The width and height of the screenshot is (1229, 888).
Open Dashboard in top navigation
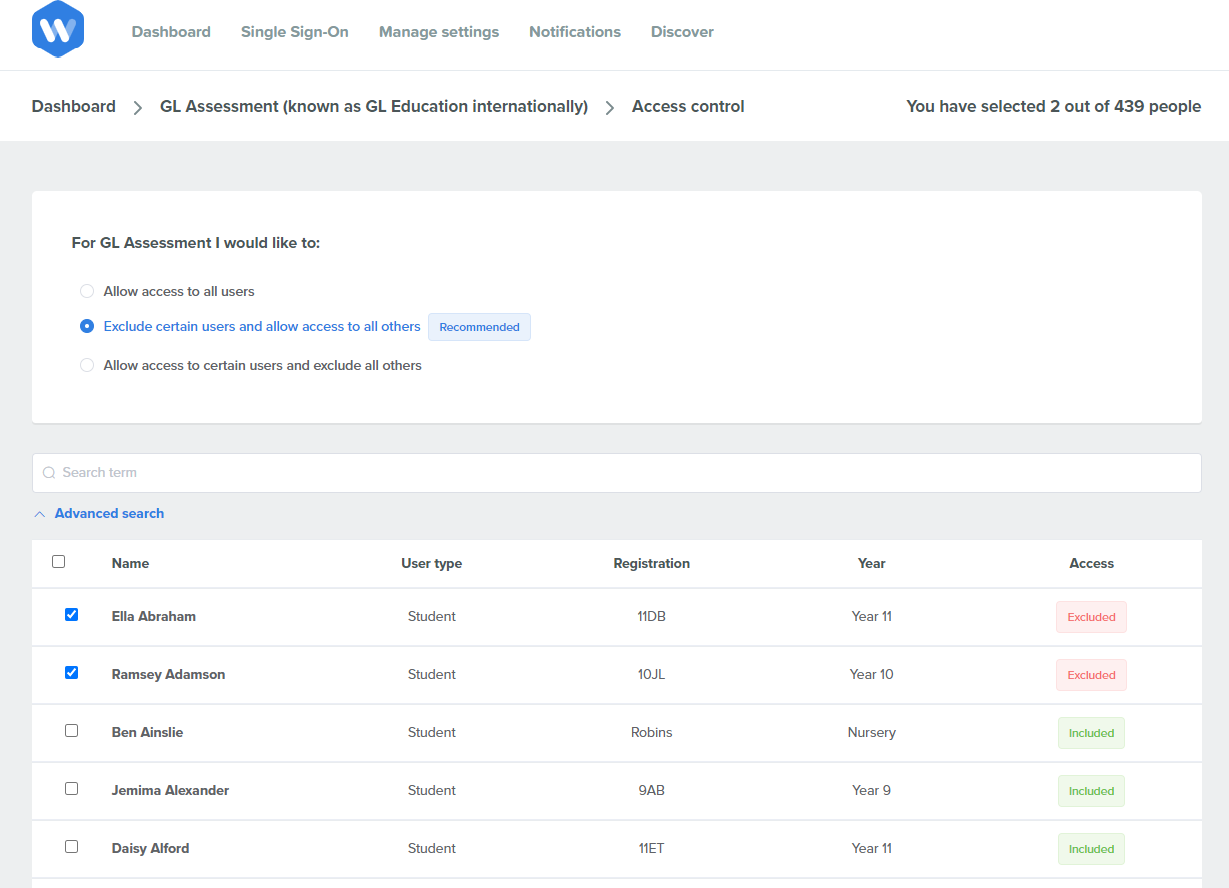coord(171,32)
